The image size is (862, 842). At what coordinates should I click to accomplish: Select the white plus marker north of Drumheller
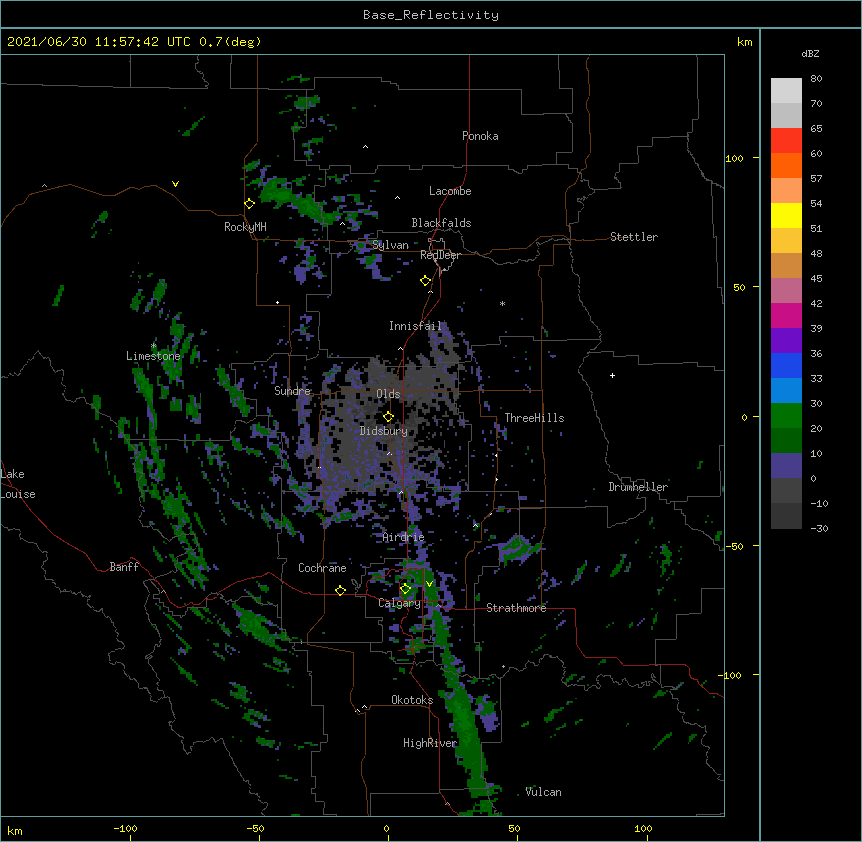point(612,375)
